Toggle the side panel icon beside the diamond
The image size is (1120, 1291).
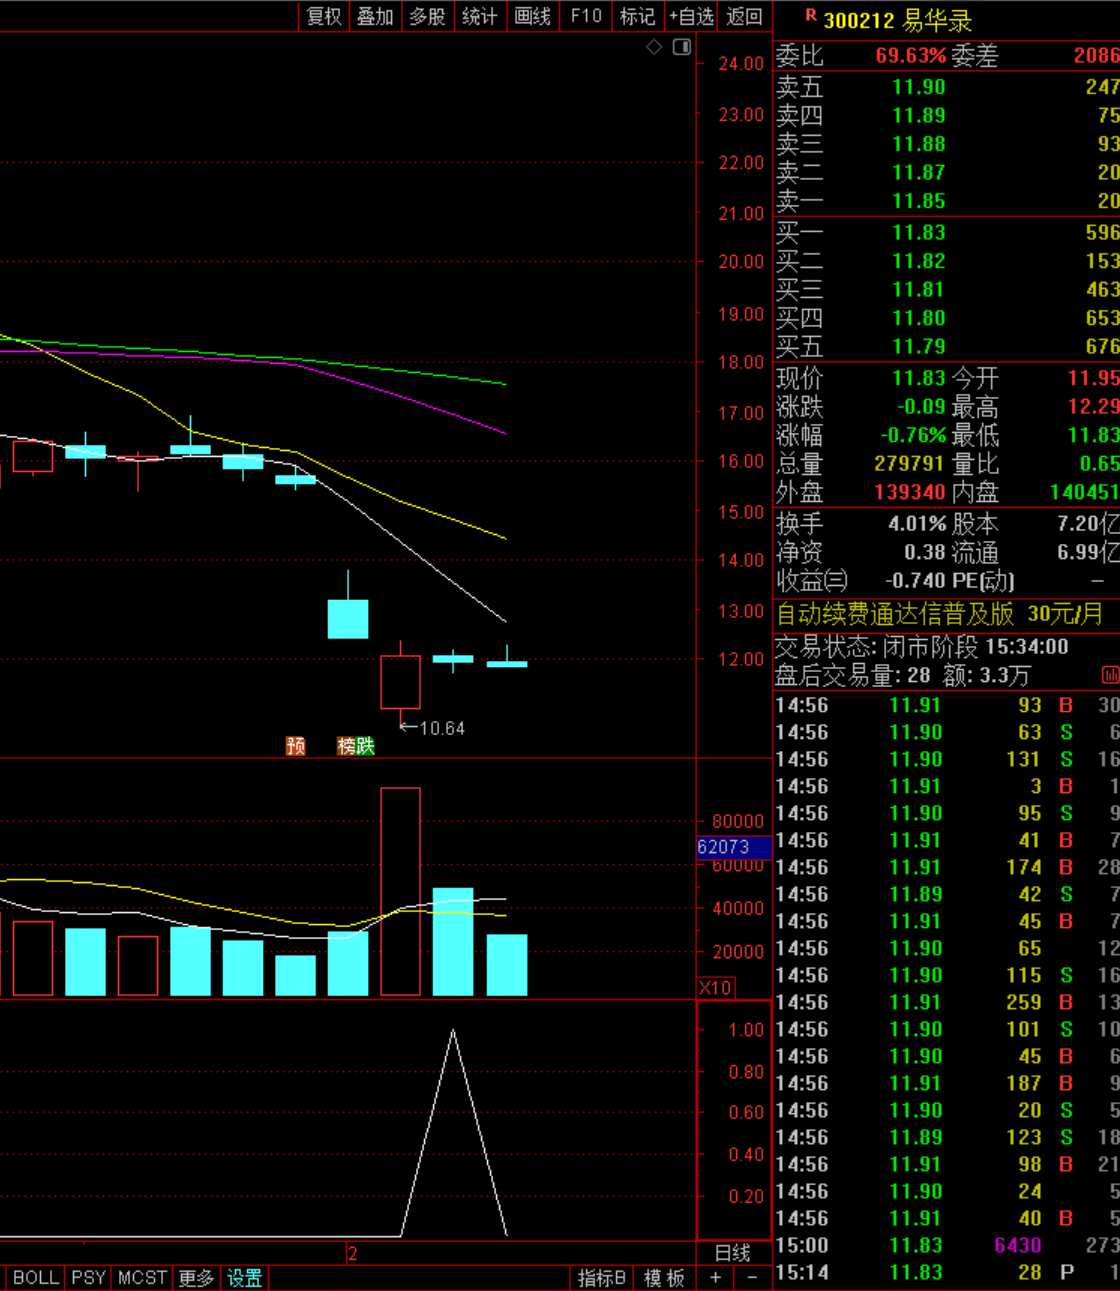pos(682,47)
